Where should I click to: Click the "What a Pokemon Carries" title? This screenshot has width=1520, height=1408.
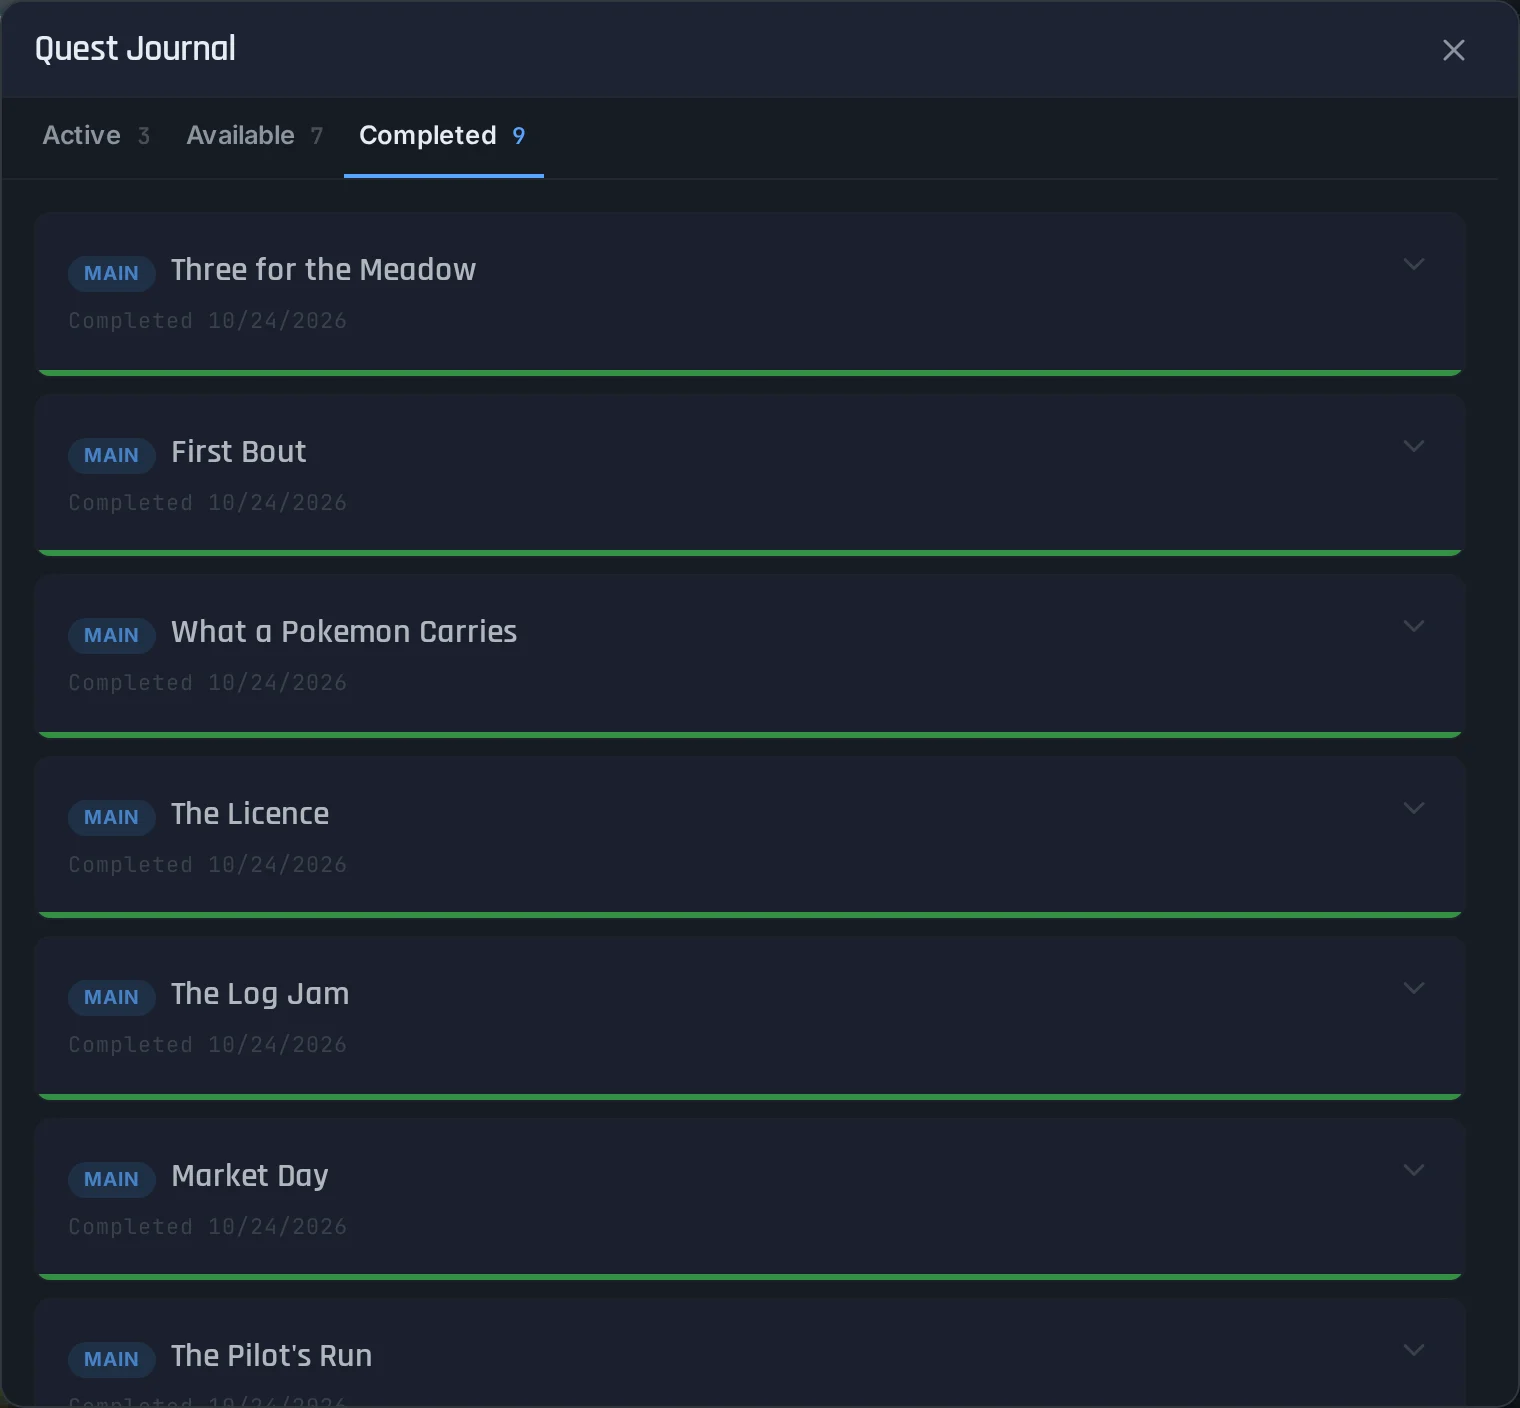[x=344, y=632]
